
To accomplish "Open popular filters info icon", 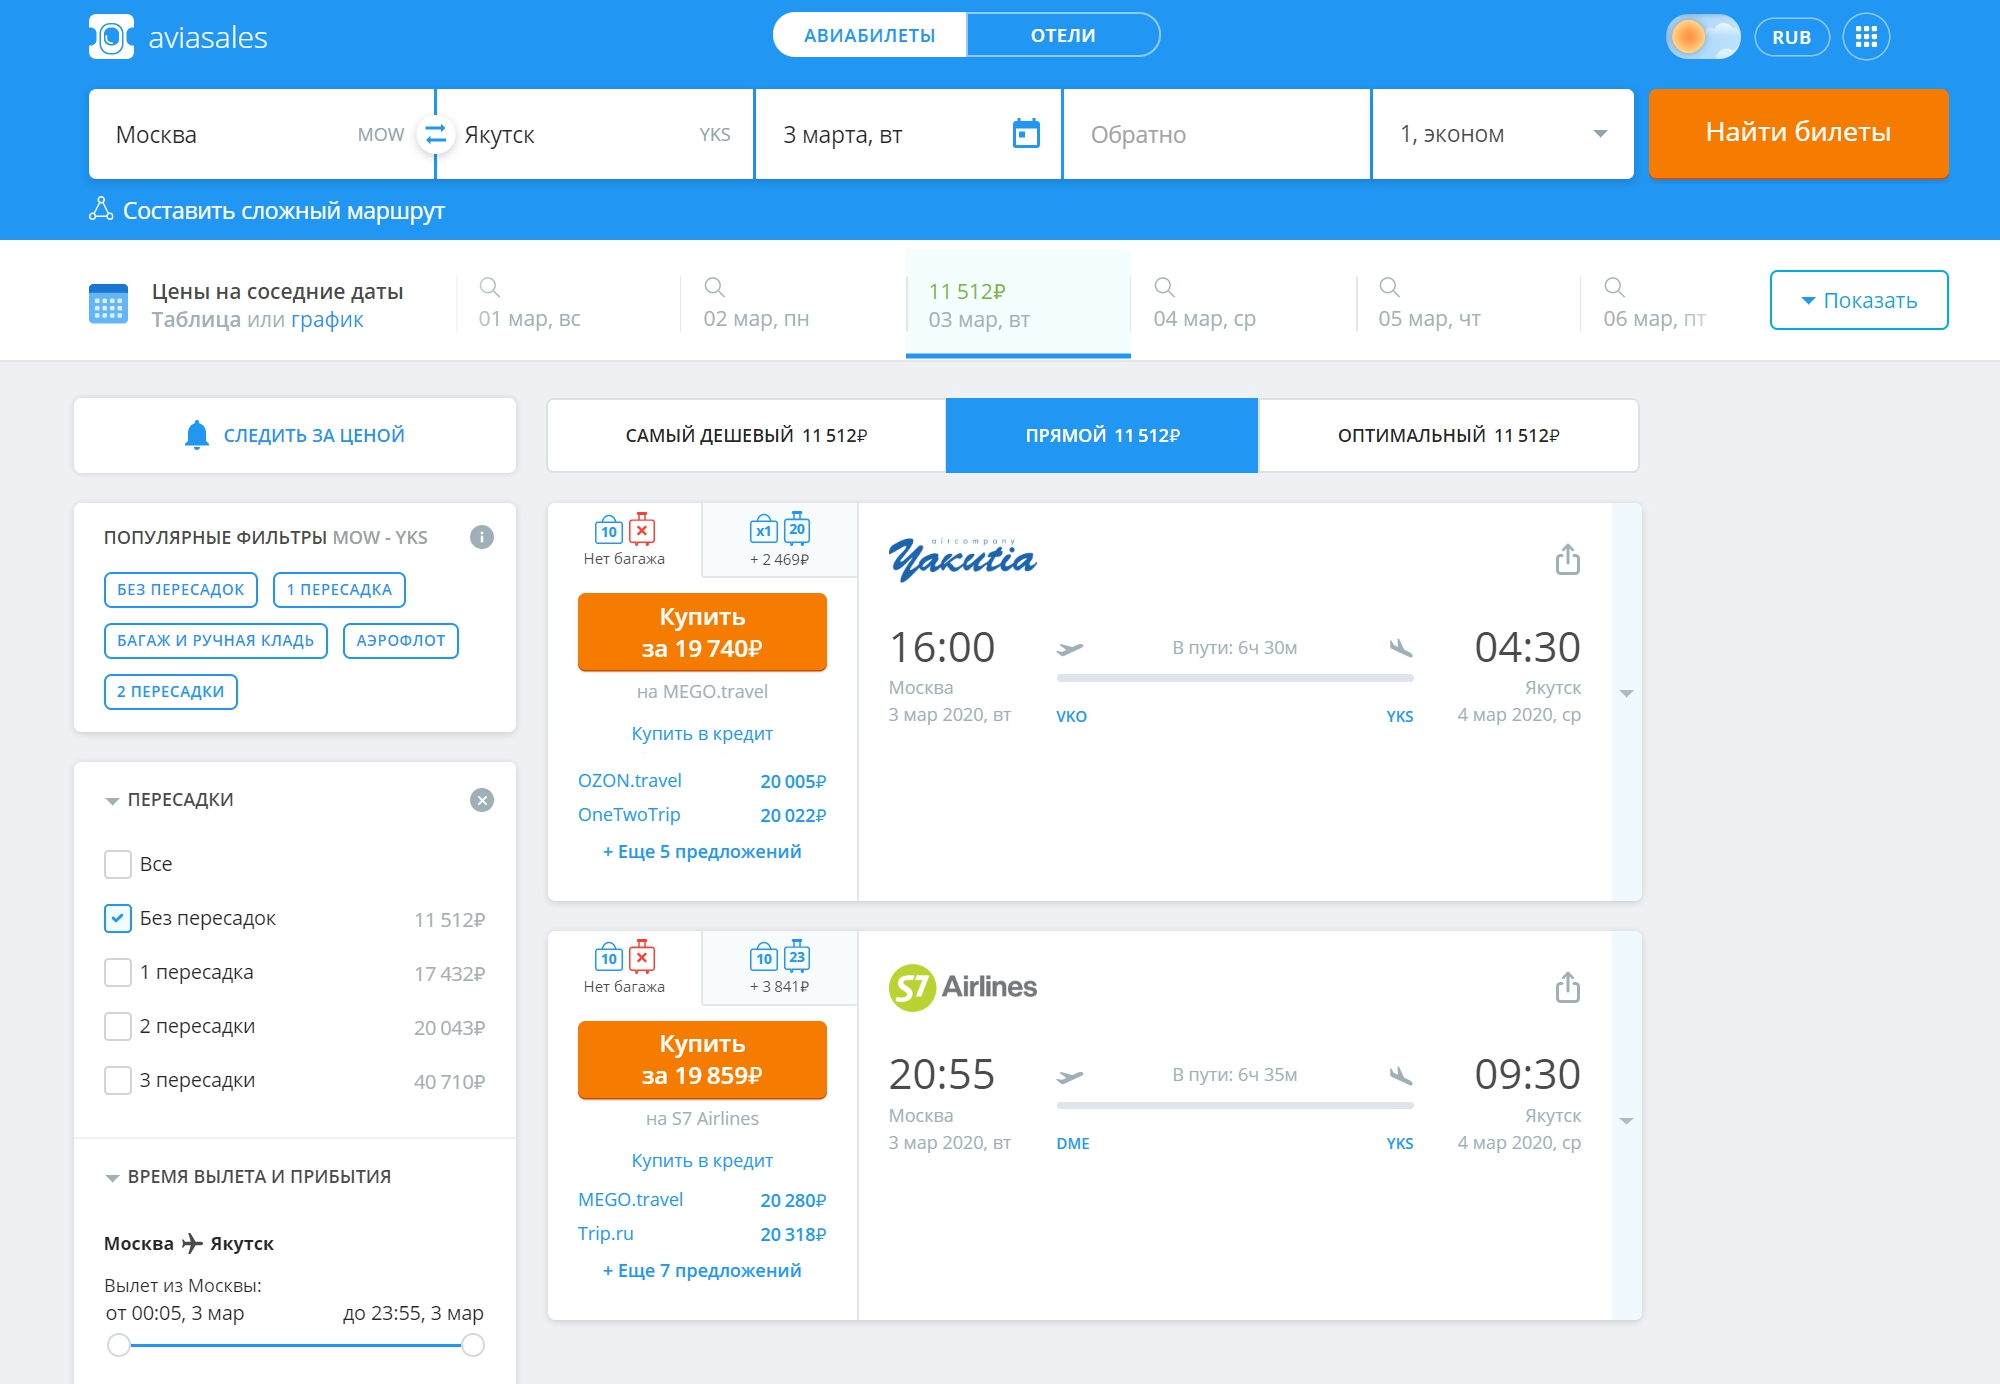I will 482,537.
